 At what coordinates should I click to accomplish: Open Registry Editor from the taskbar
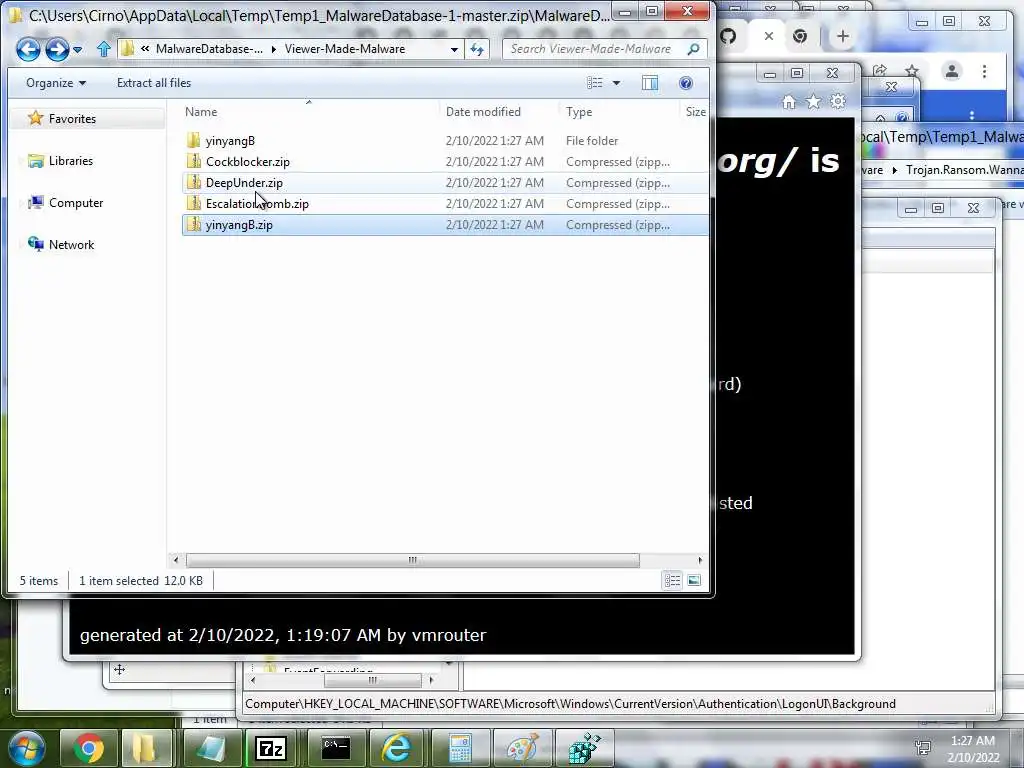point(584,748)
